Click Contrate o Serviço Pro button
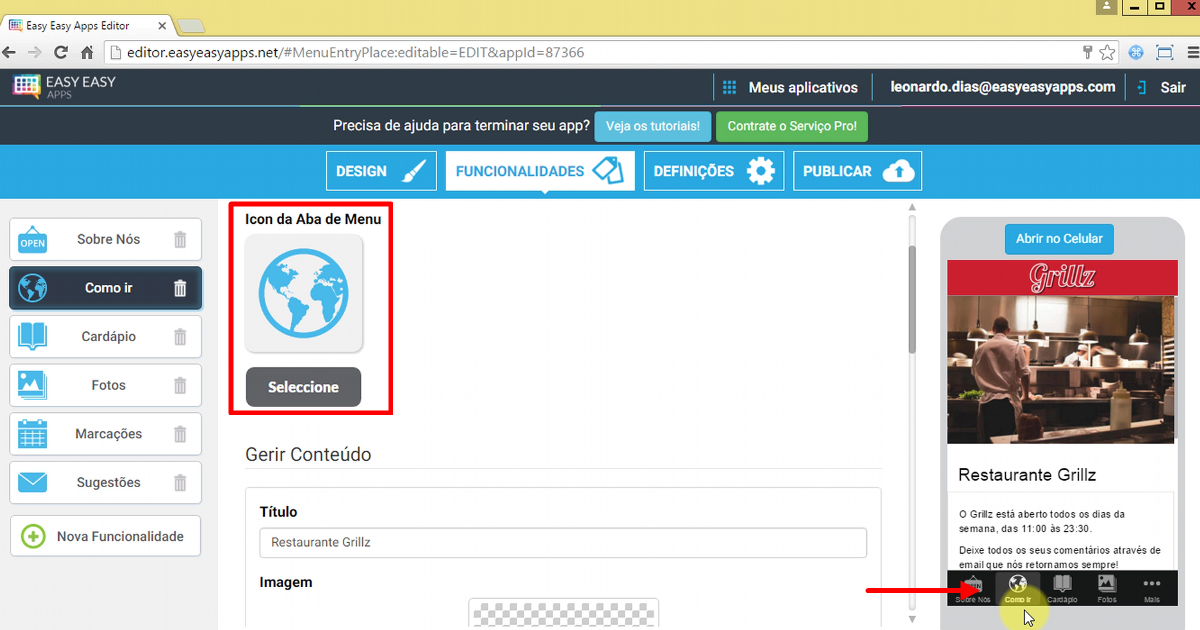Screen dimensions: 1200x630 [x=792, y=127]
